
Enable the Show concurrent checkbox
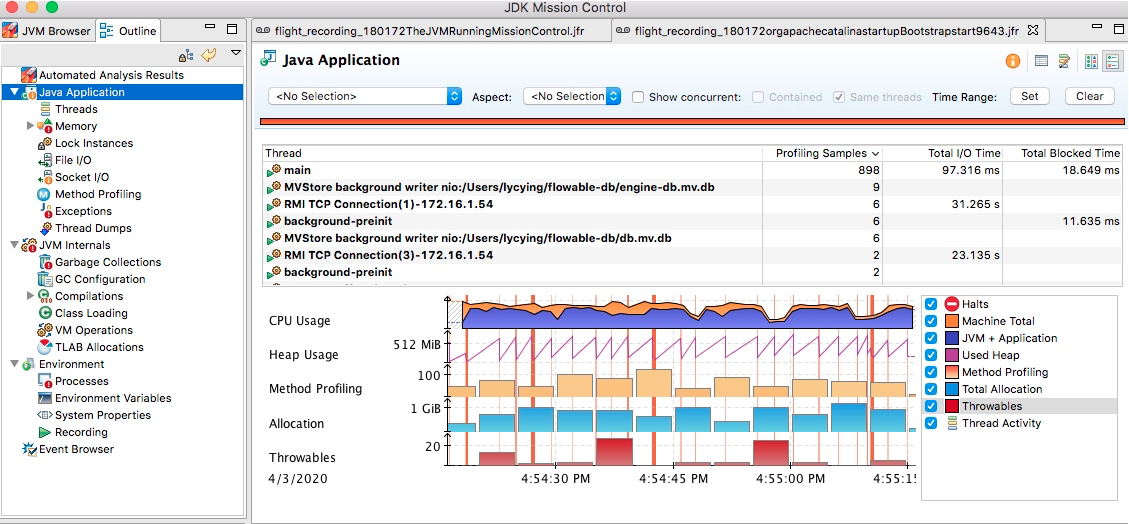point(638,96)
